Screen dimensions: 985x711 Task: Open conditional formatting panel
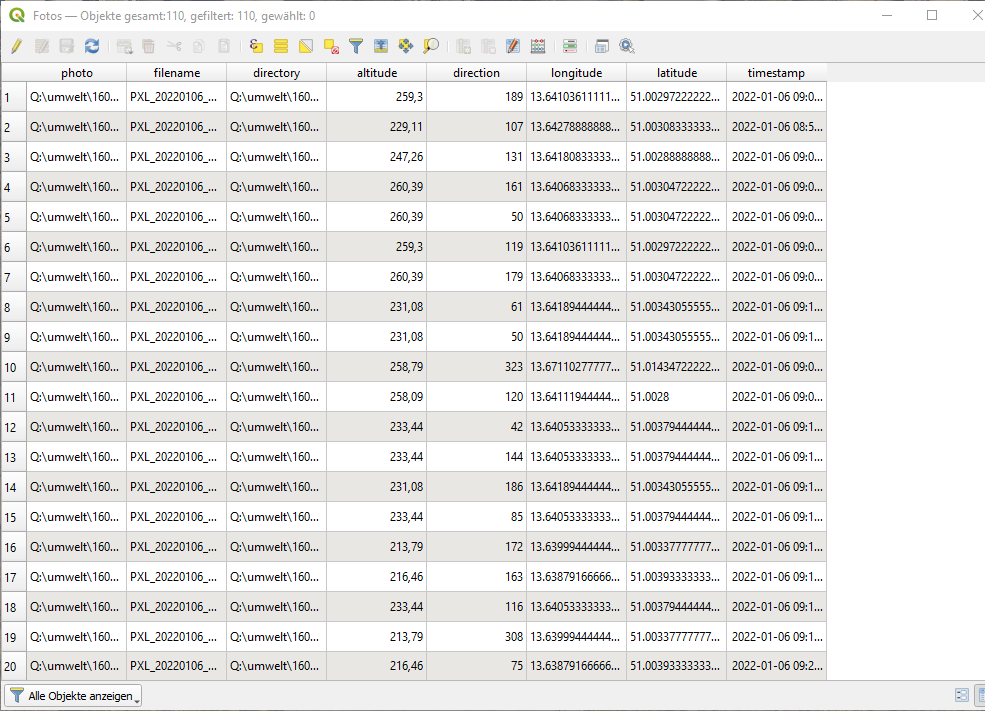click(x=570, y=46)
